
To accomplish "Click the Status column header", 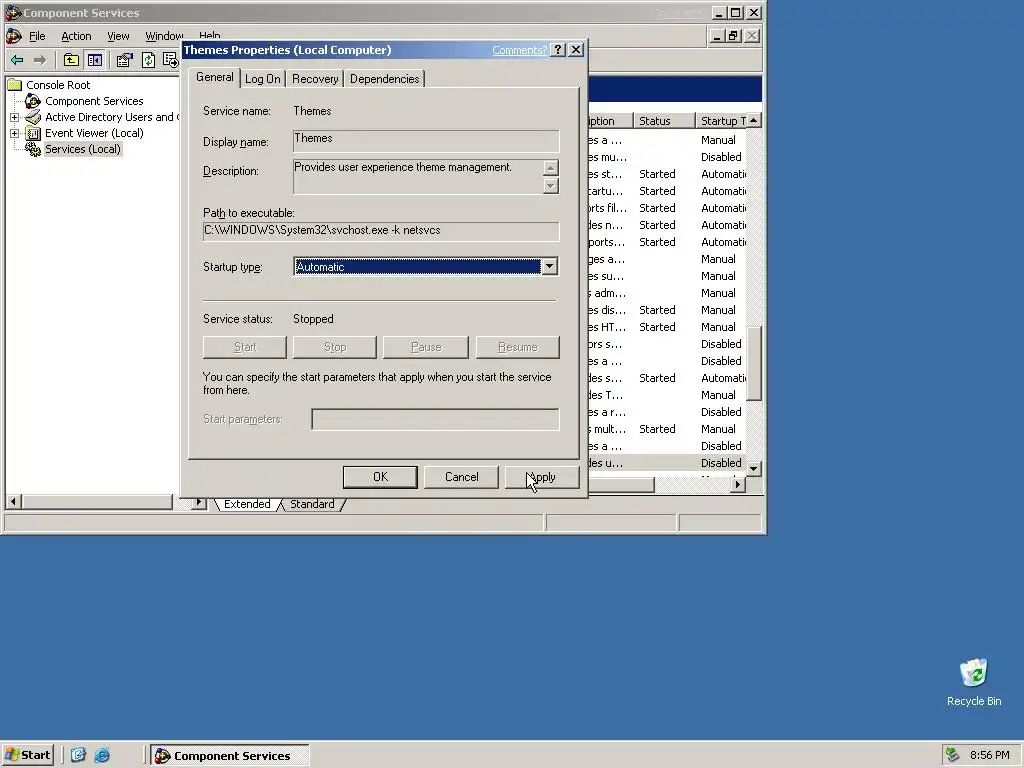I will tap(664, 121).
